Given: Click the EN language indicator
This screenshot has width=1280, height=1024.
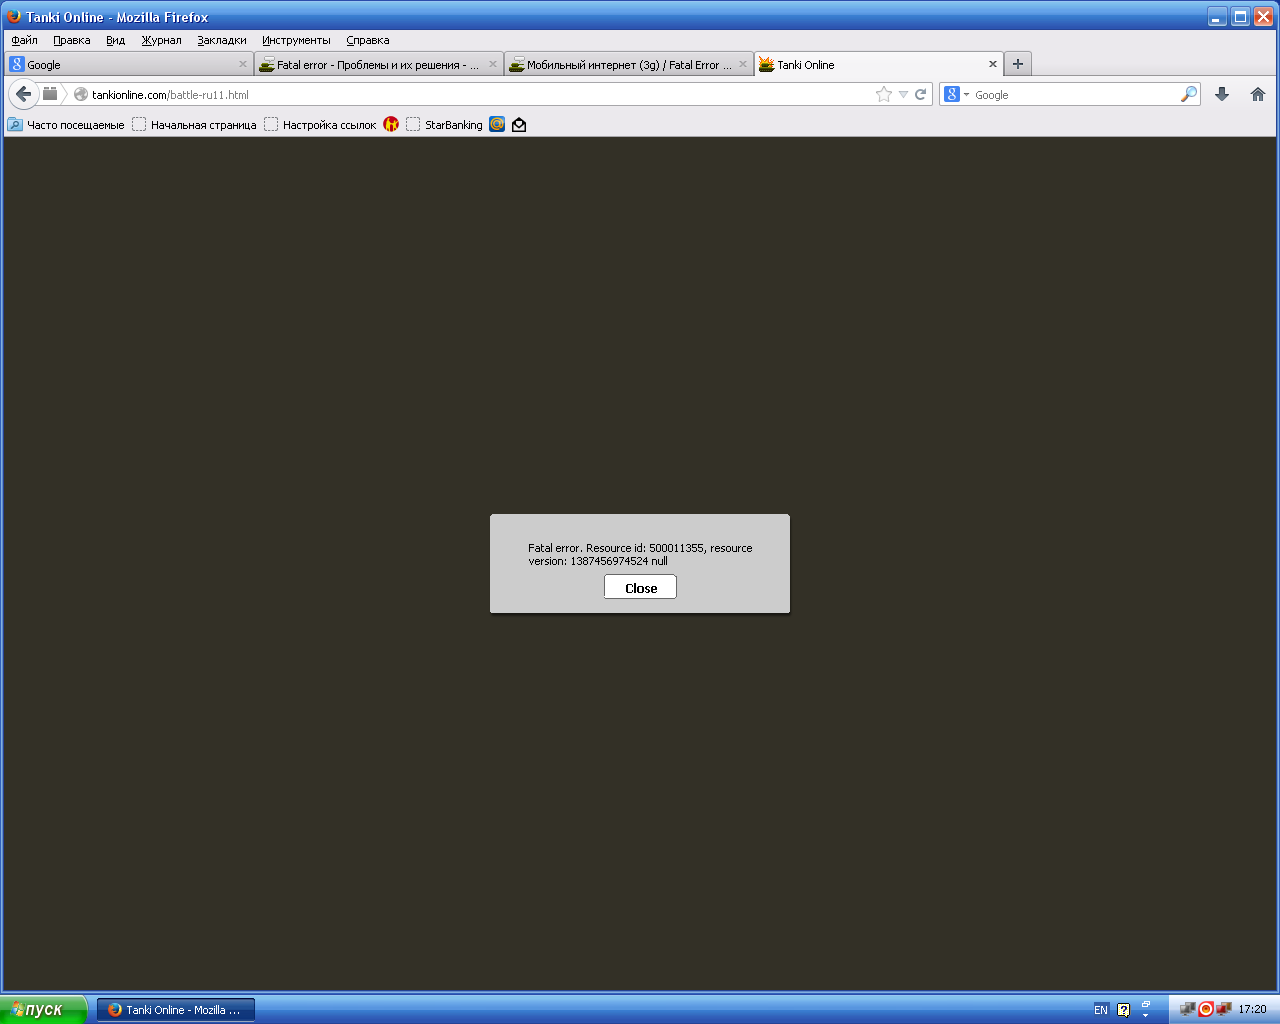Looking at the screenshot, I should point(1100,1010).
